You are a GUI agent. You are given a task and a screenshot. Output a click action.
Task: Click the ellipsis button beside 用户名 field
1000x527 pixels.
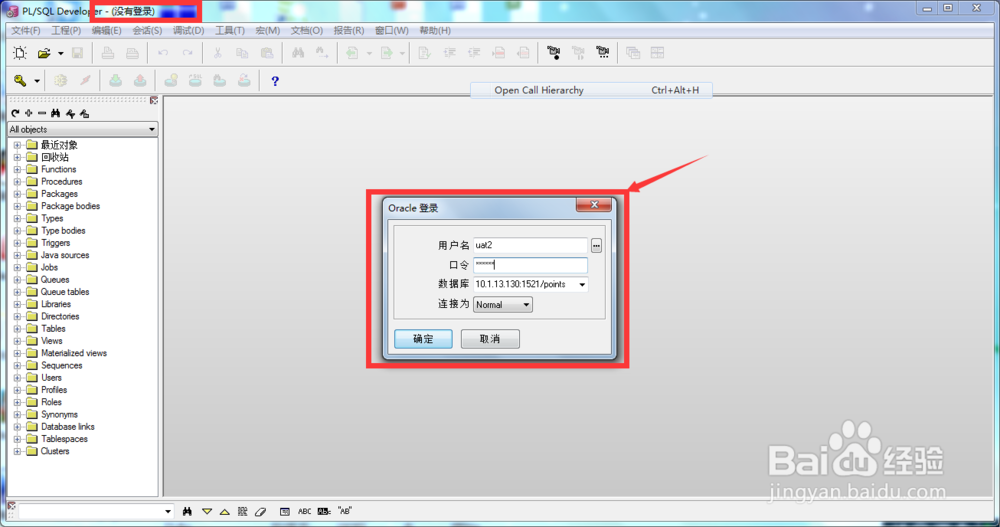[x=596, y=246]
